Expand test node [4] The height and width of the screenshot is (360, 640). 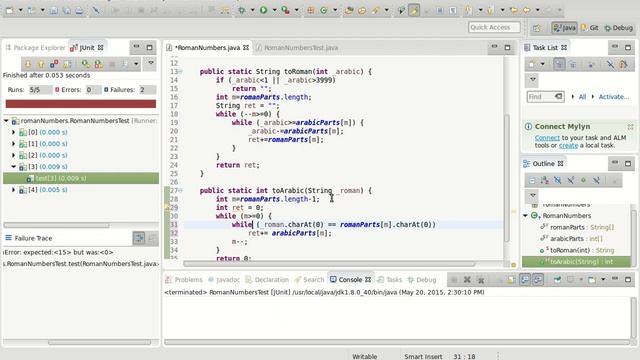(13, 190)
